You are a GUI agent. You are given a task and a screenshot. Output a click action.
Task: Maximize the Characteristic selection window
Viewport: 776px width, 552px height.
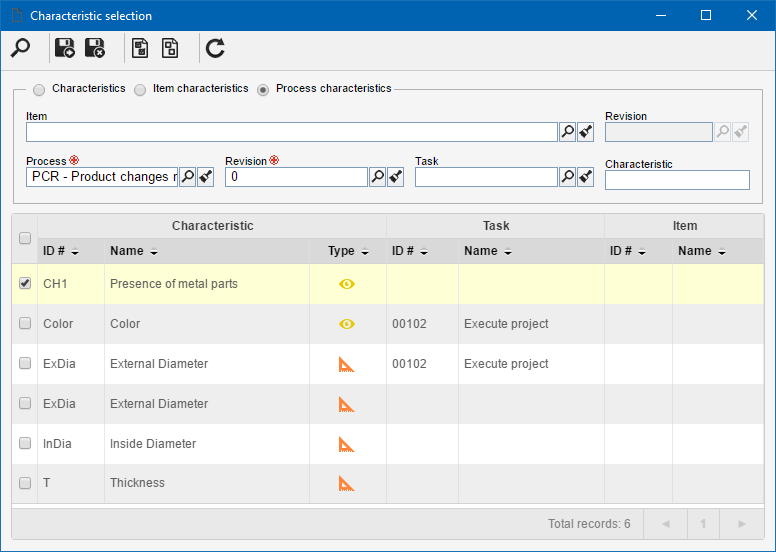[x=706, y=15]
